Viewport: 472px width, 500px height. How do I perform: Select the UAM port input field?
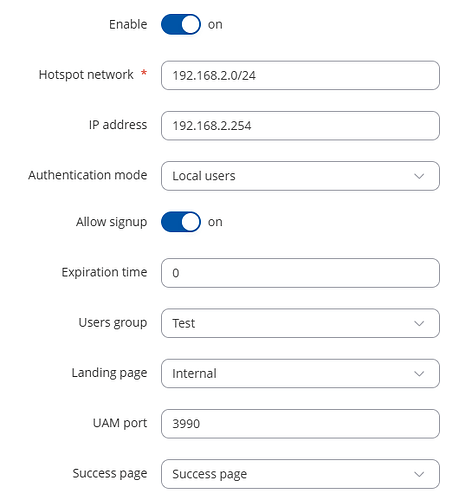point(300,424)
